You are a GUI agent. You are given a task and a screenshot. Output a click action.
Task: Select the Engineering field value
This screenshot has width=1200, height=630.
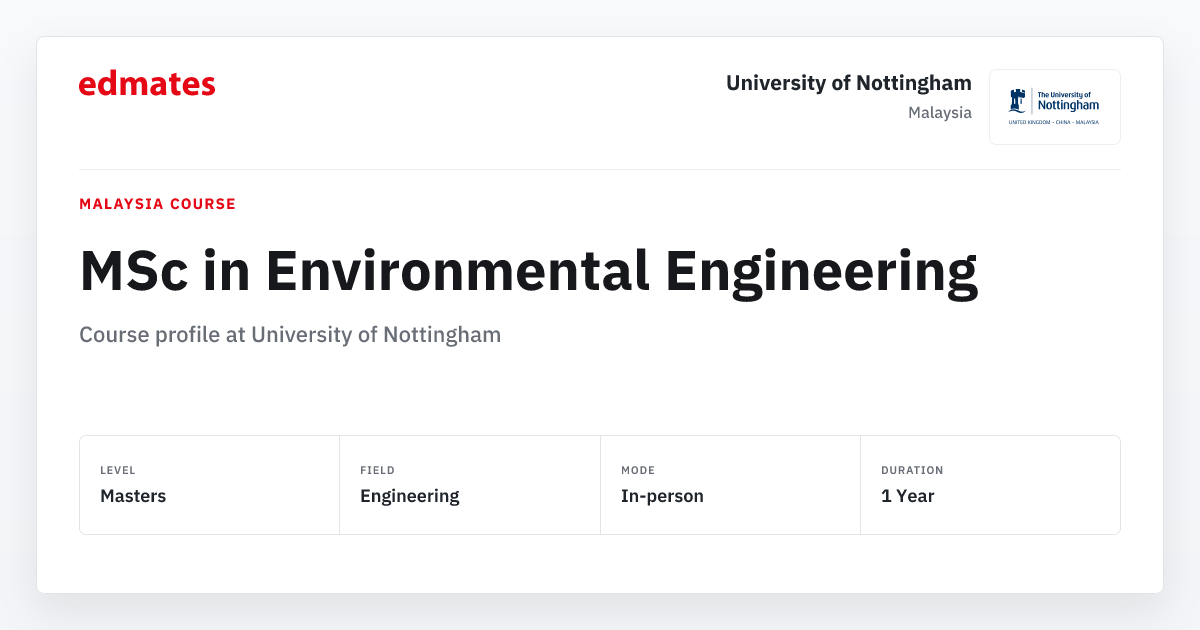tap(410, 496)
